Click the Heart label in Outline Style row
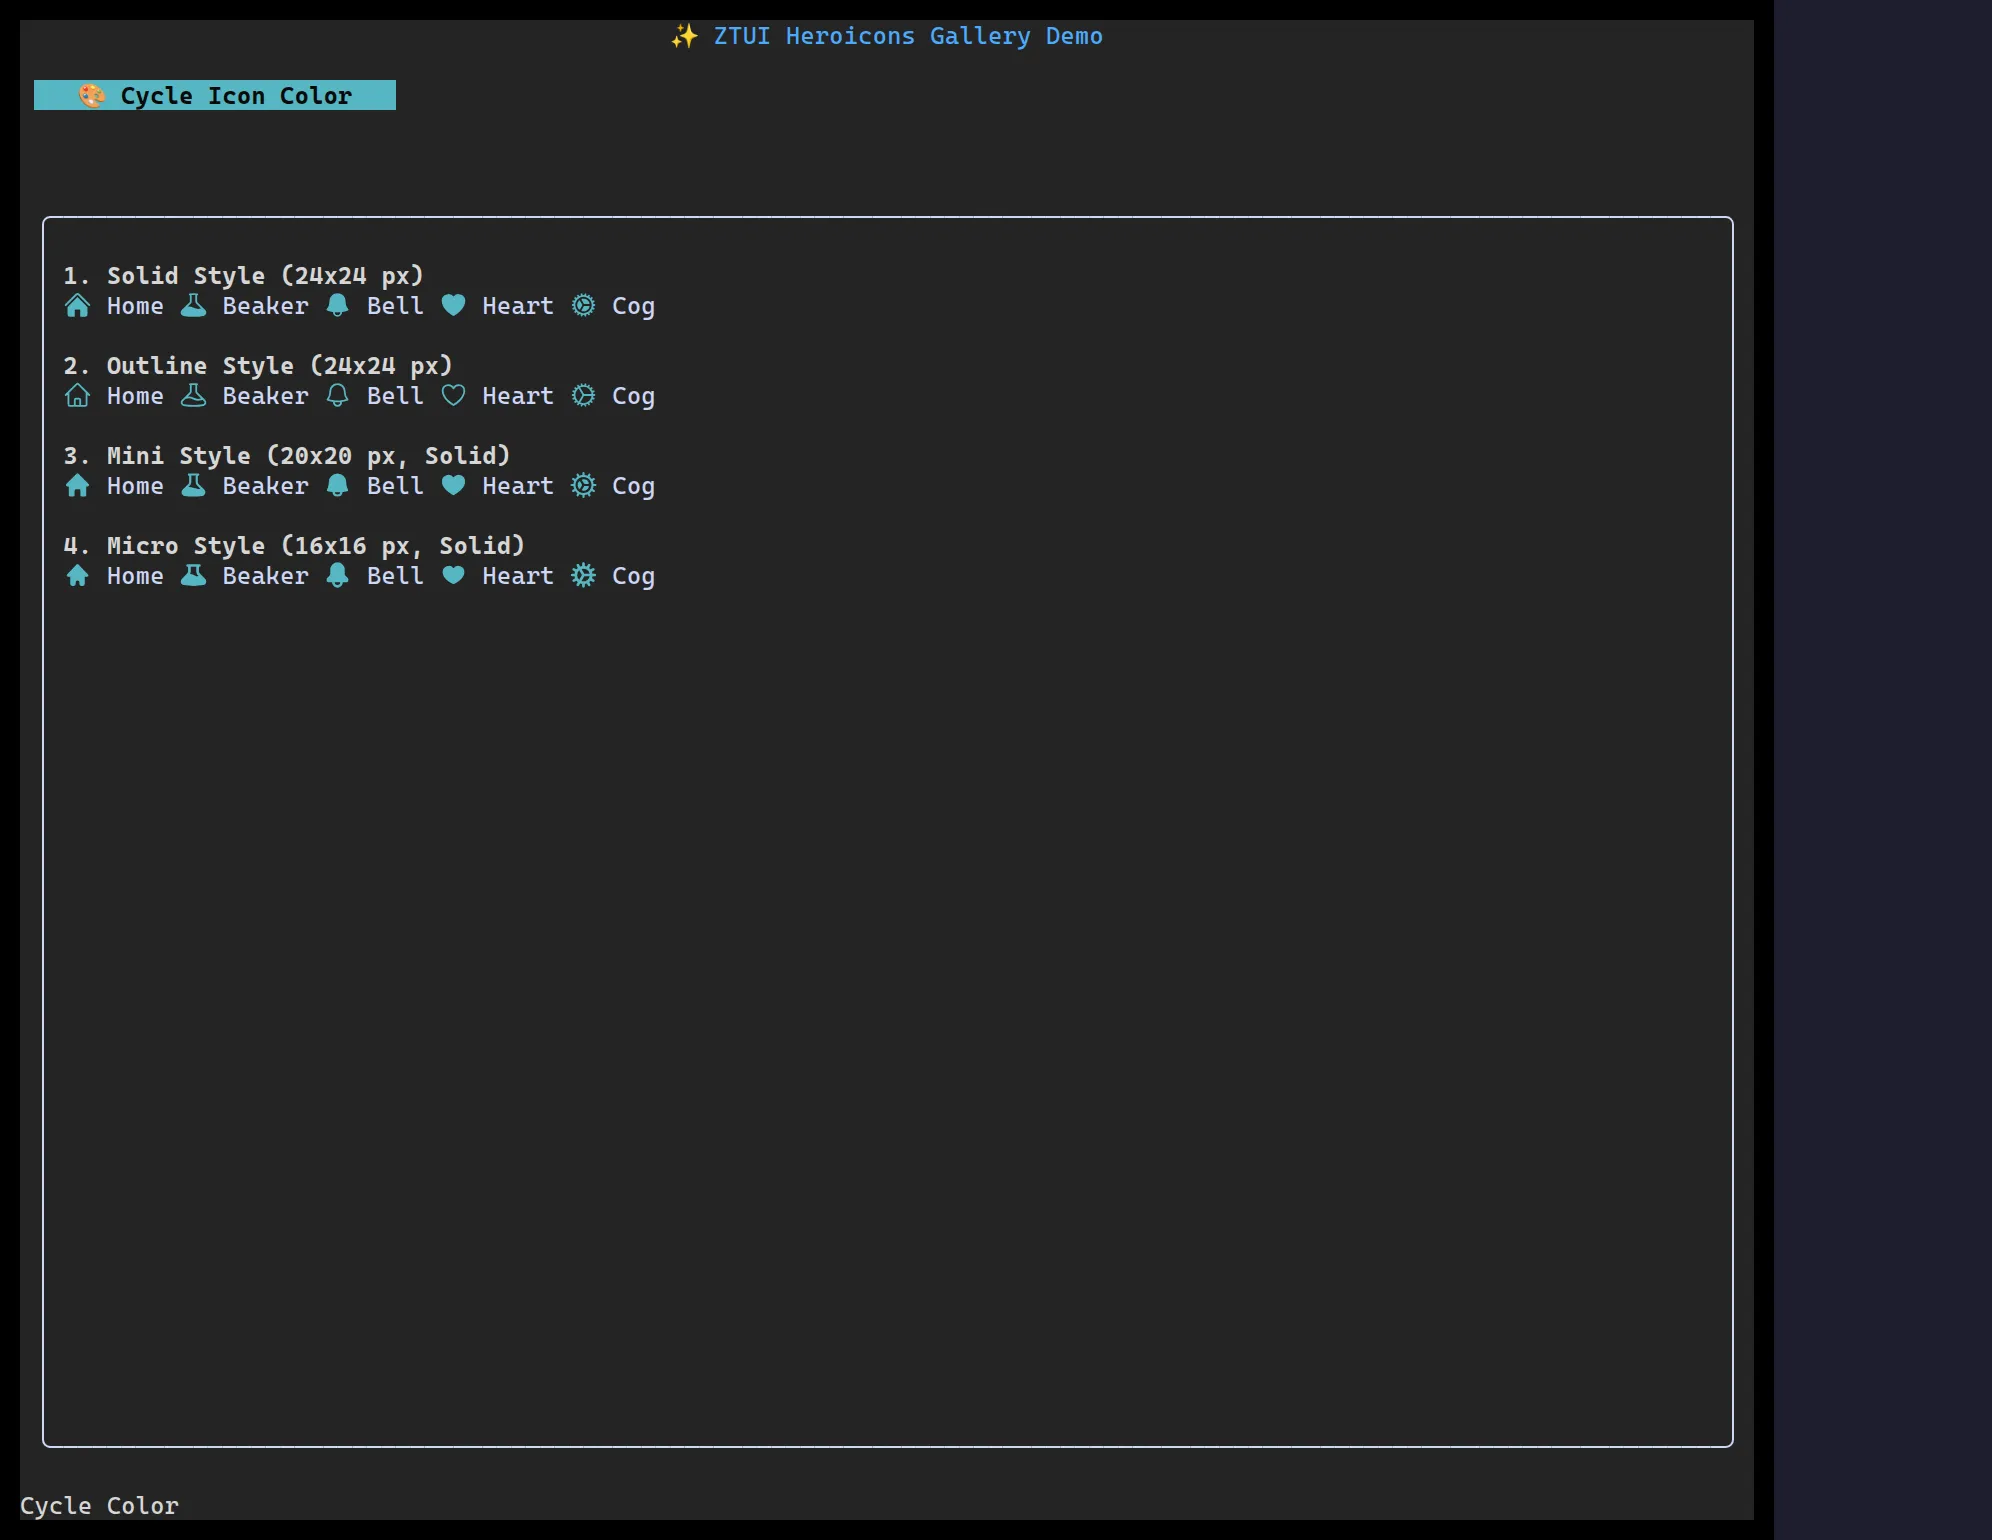Screen dimensions: 1992x1540 tap(518, 396)
